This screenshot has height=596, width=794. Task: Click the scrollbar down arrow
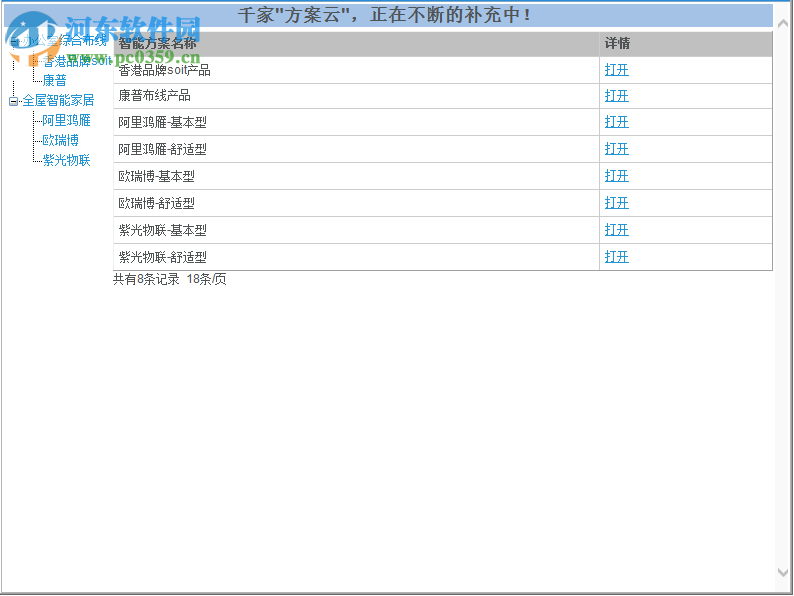(783, 573)
